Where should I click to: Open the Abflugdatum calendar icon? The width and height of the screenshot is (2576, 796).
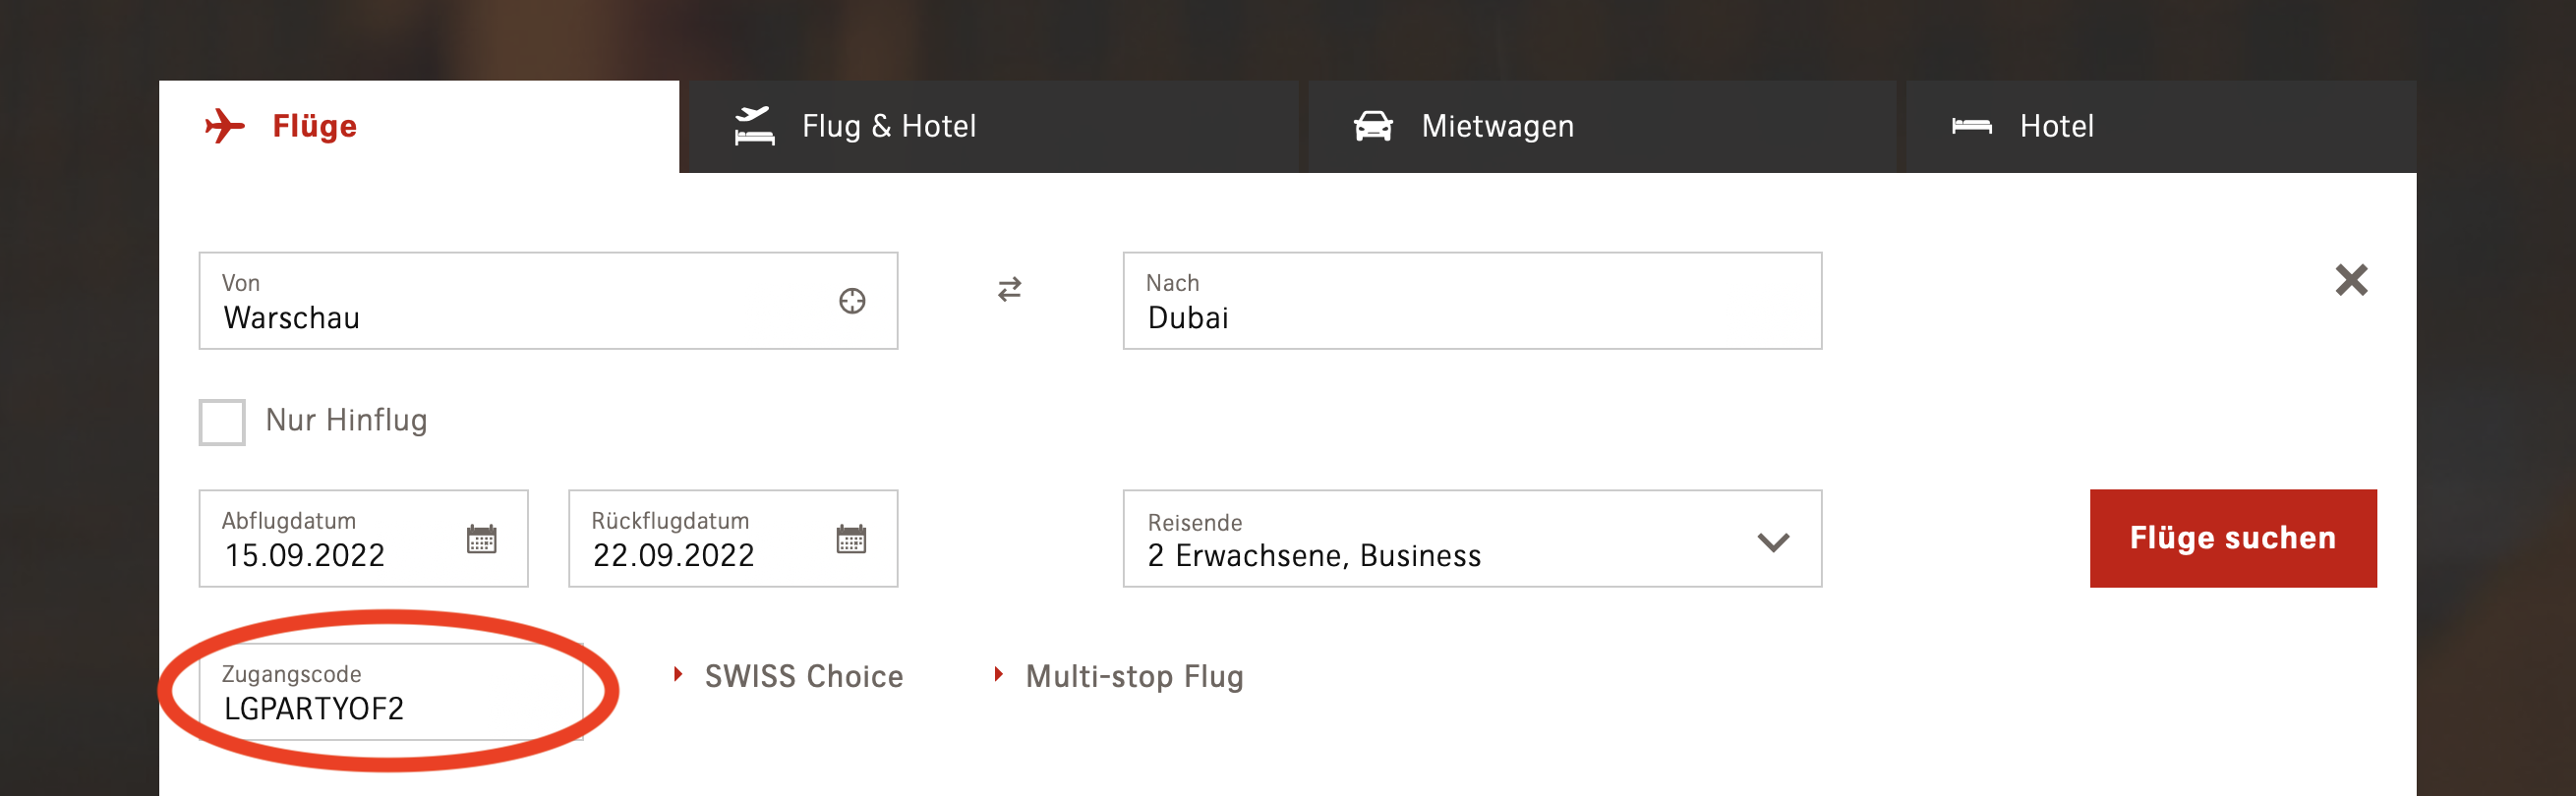click(x=481, y=539)
